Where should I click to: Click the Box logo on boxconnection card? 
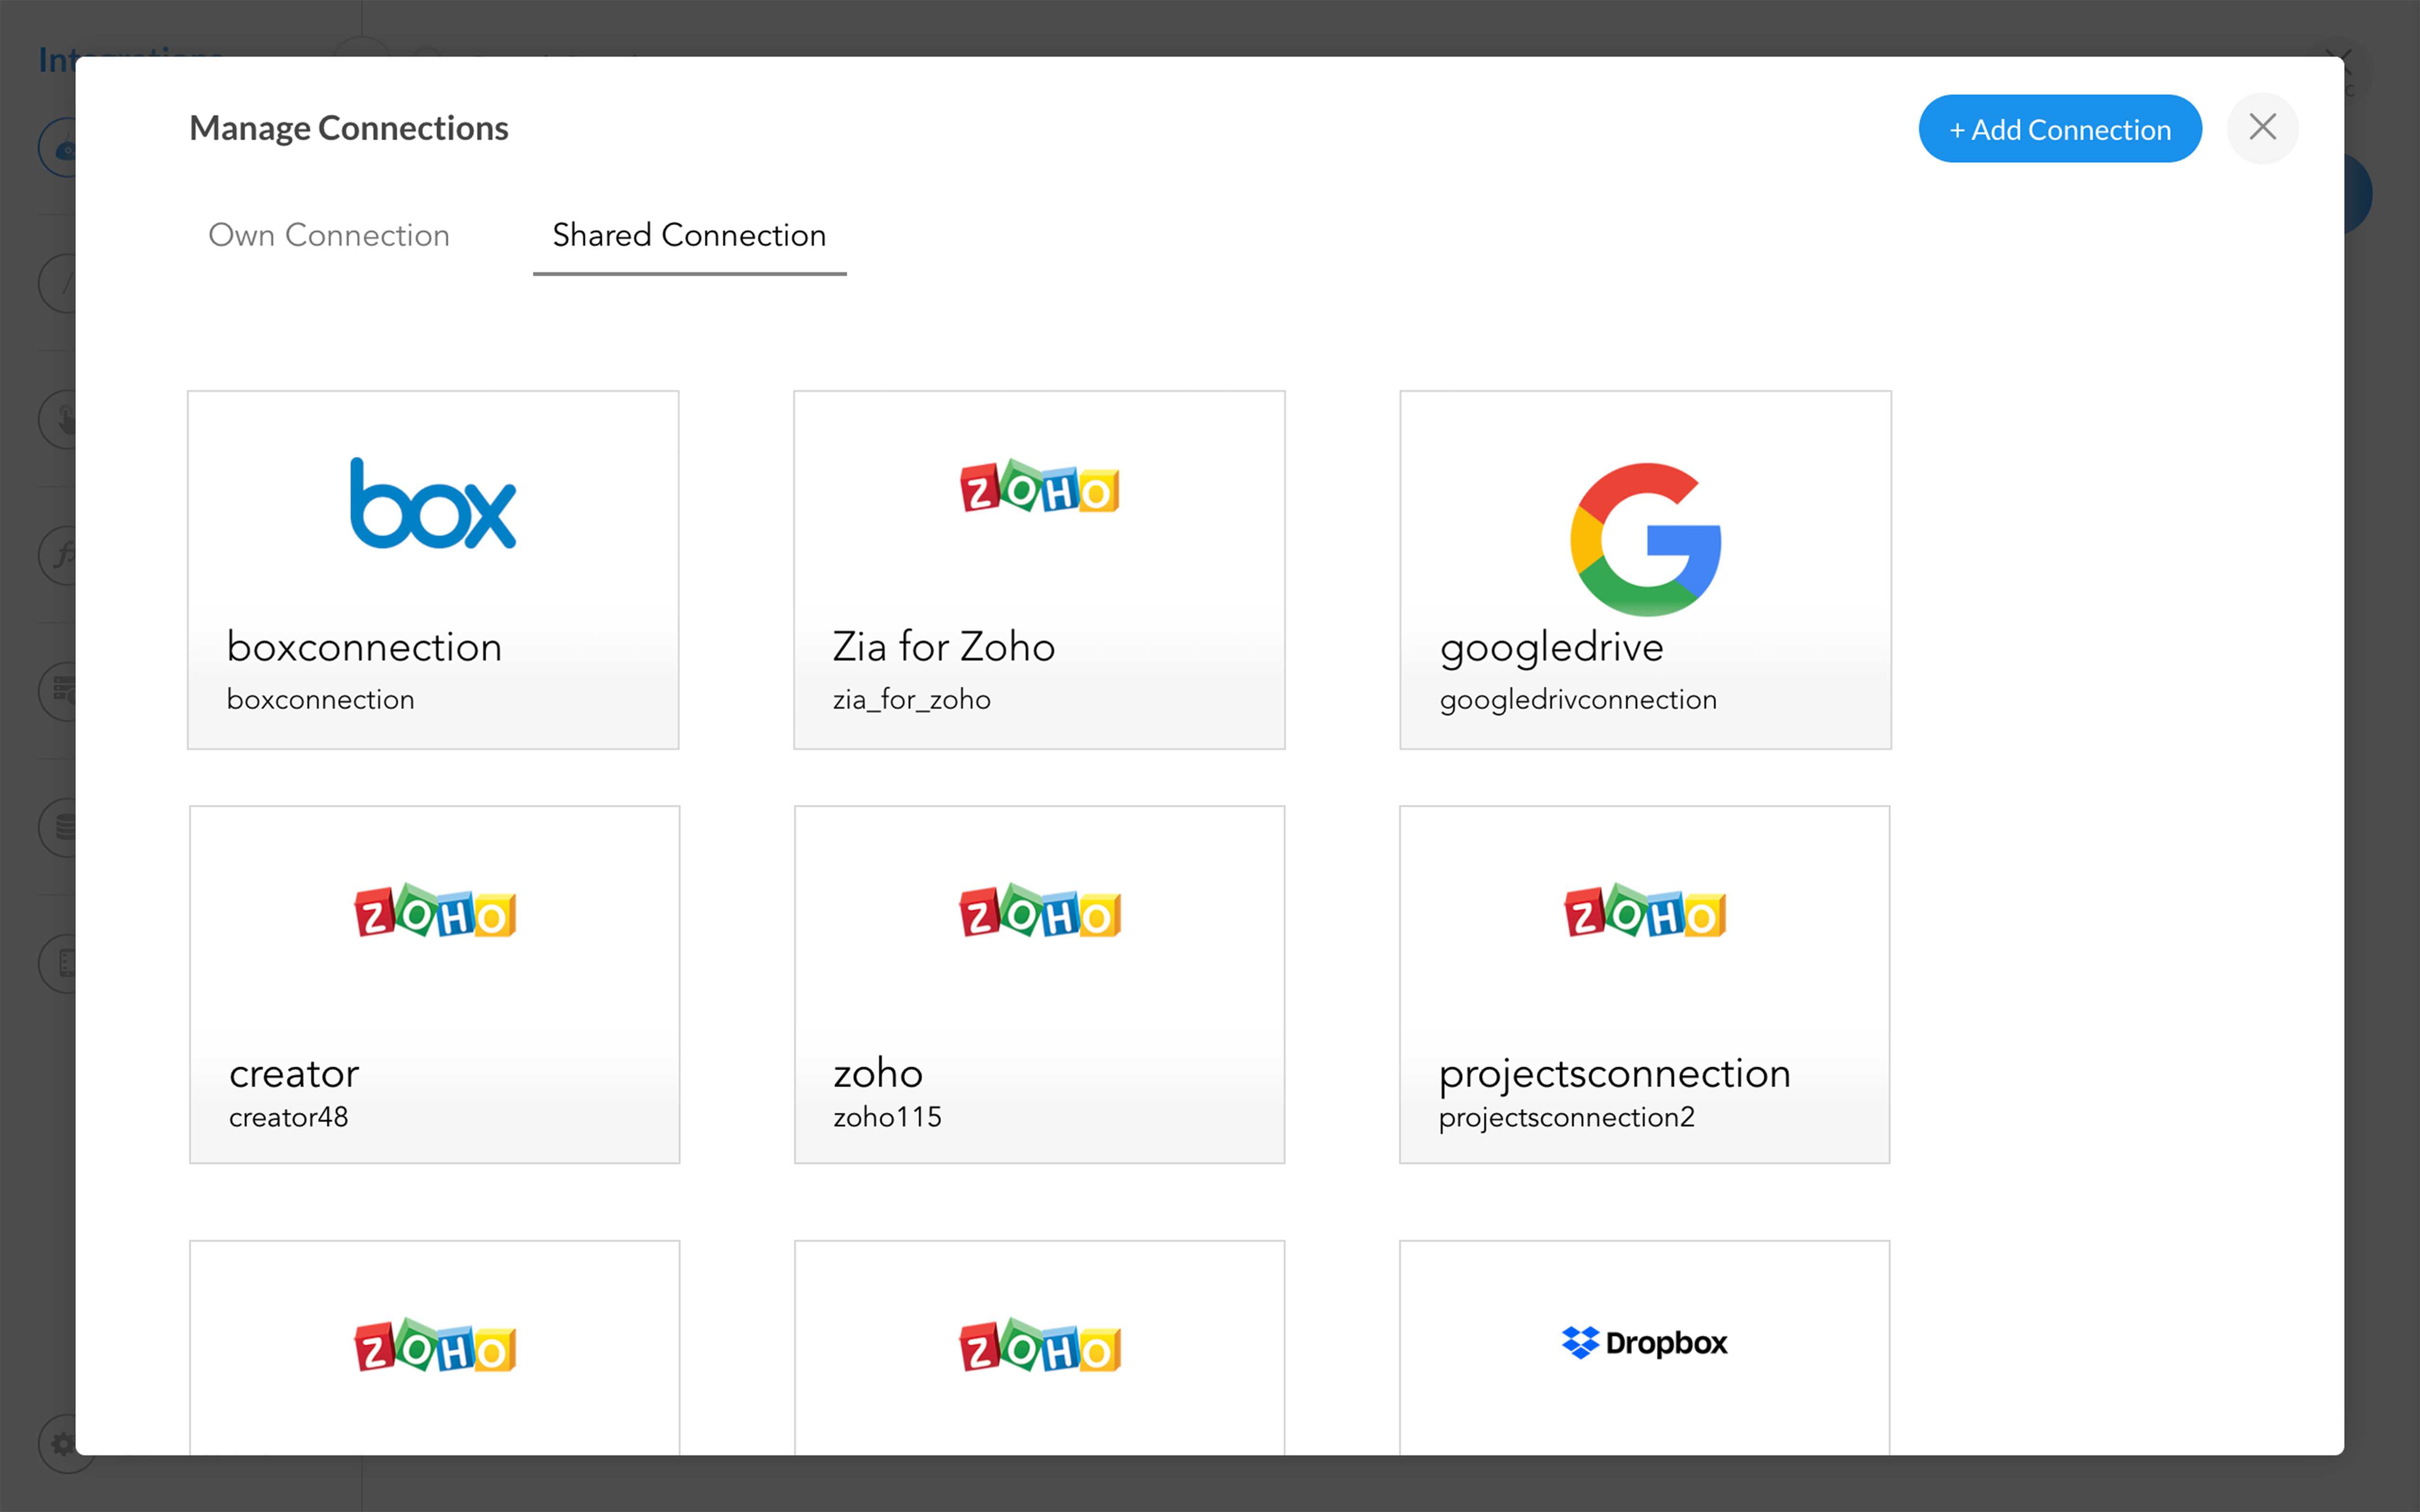[433, 503]
